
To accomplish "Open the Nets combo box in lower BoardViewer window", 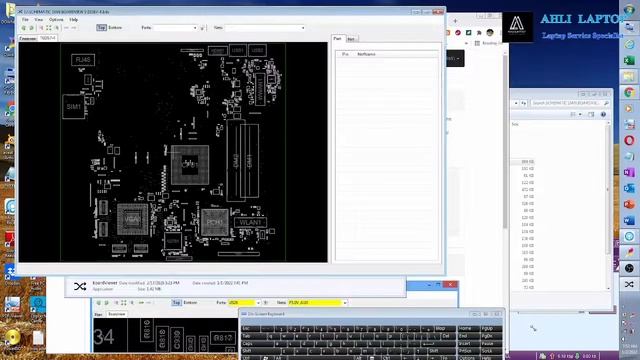I will tap(317, 302).
